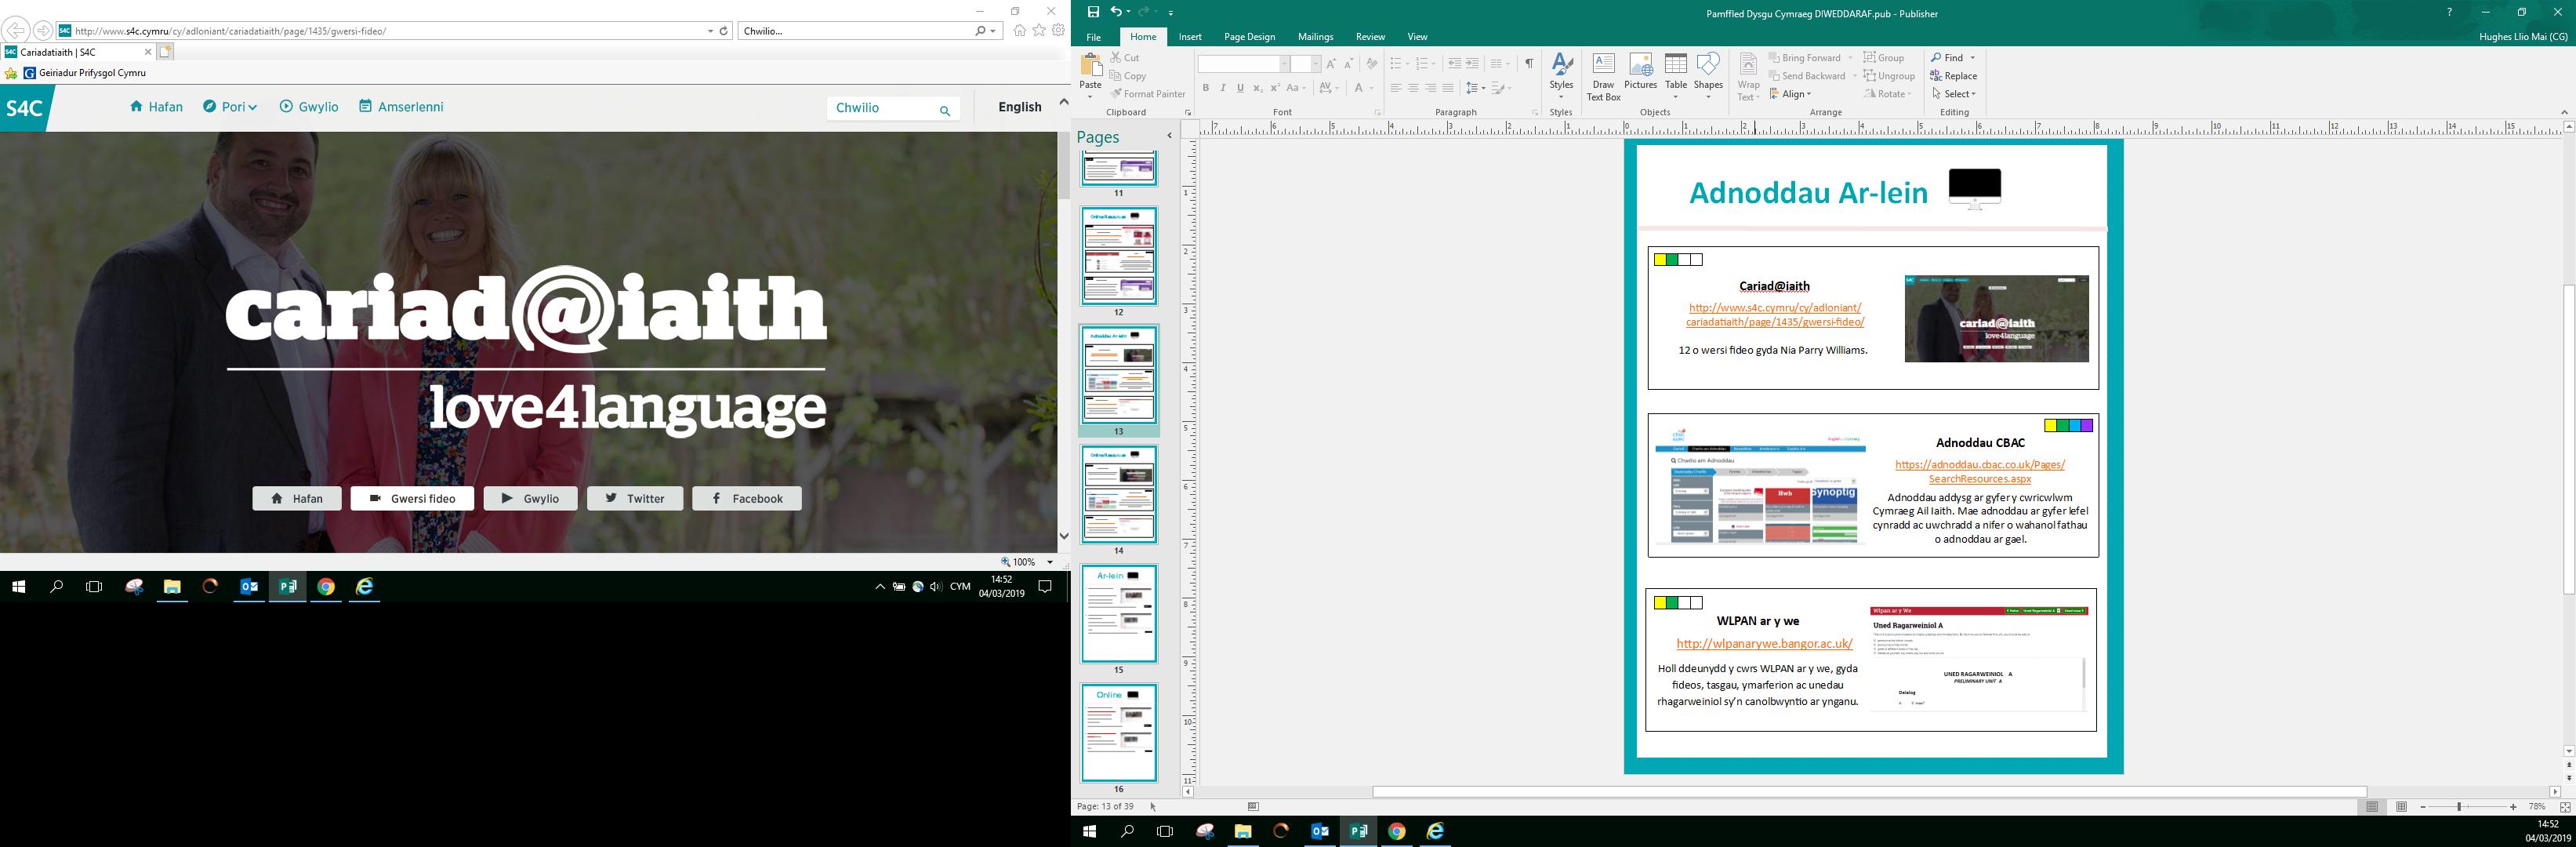The height and width of the screenshot is (847, 2576).
Task: Click the Paste clipboard icon
Action: click(1090, 66)
